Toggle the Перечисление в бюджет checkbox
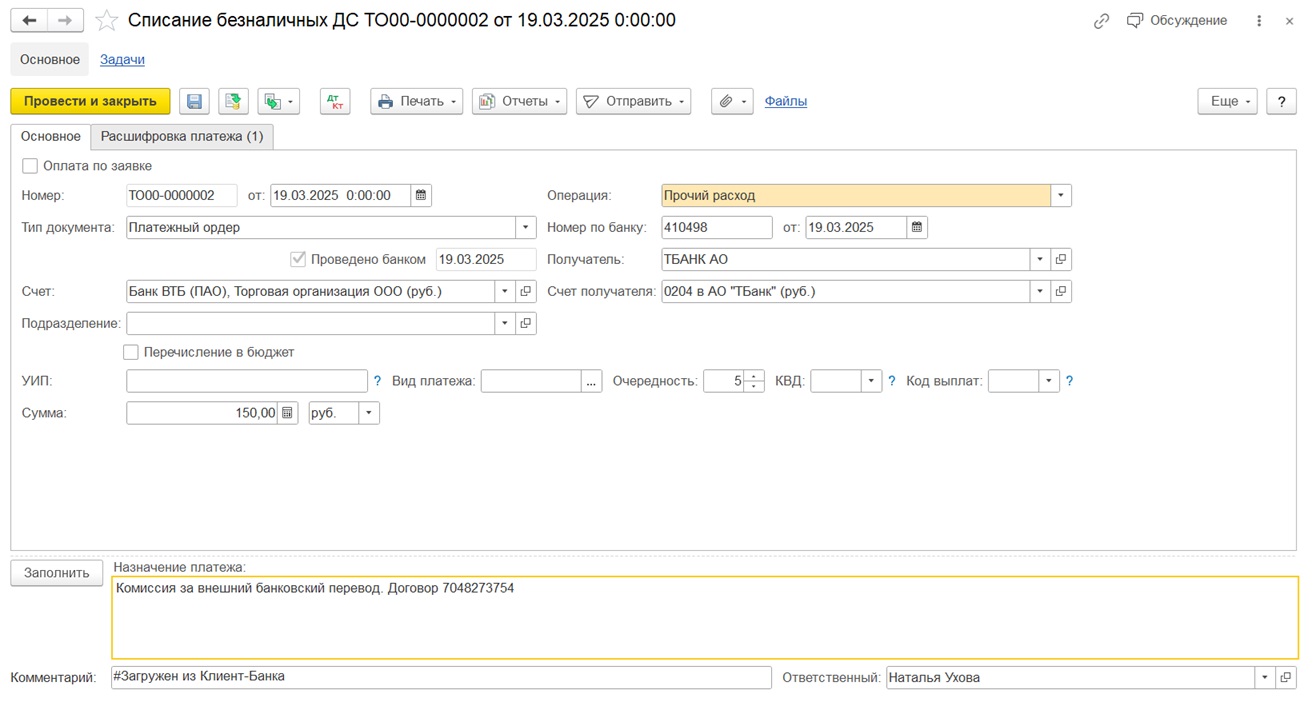Viewport: 1316px width, 710px height. (x=131, y=352)
